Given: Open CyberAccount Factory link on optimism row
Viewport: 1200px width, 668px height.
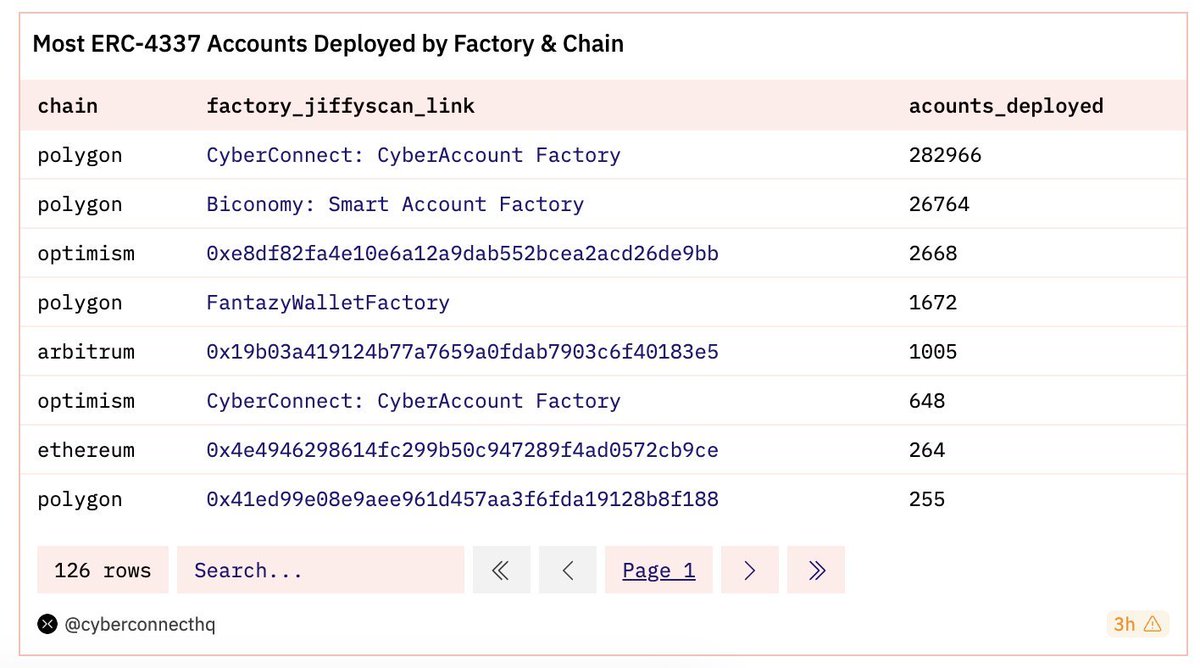Looking at the screenshot, I should tap(413, 400).
